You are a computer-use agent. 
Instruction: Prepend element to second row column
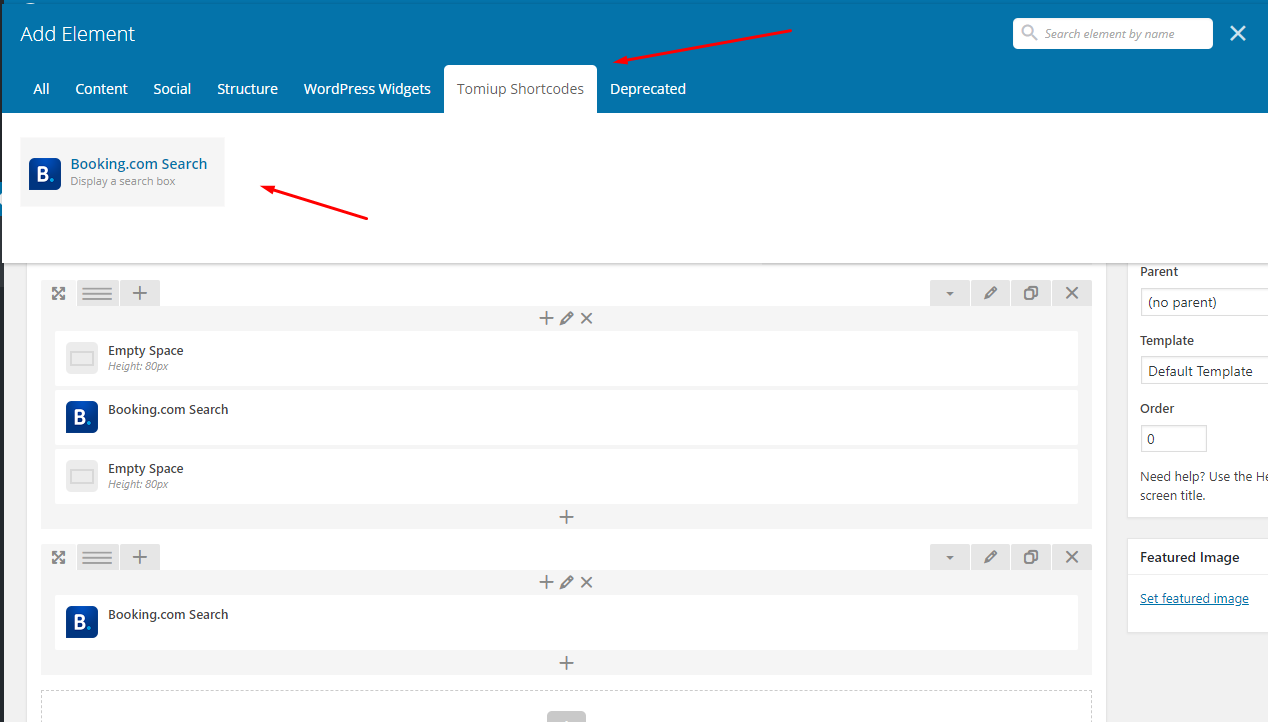pyautogui.click(x=546, y=582)
